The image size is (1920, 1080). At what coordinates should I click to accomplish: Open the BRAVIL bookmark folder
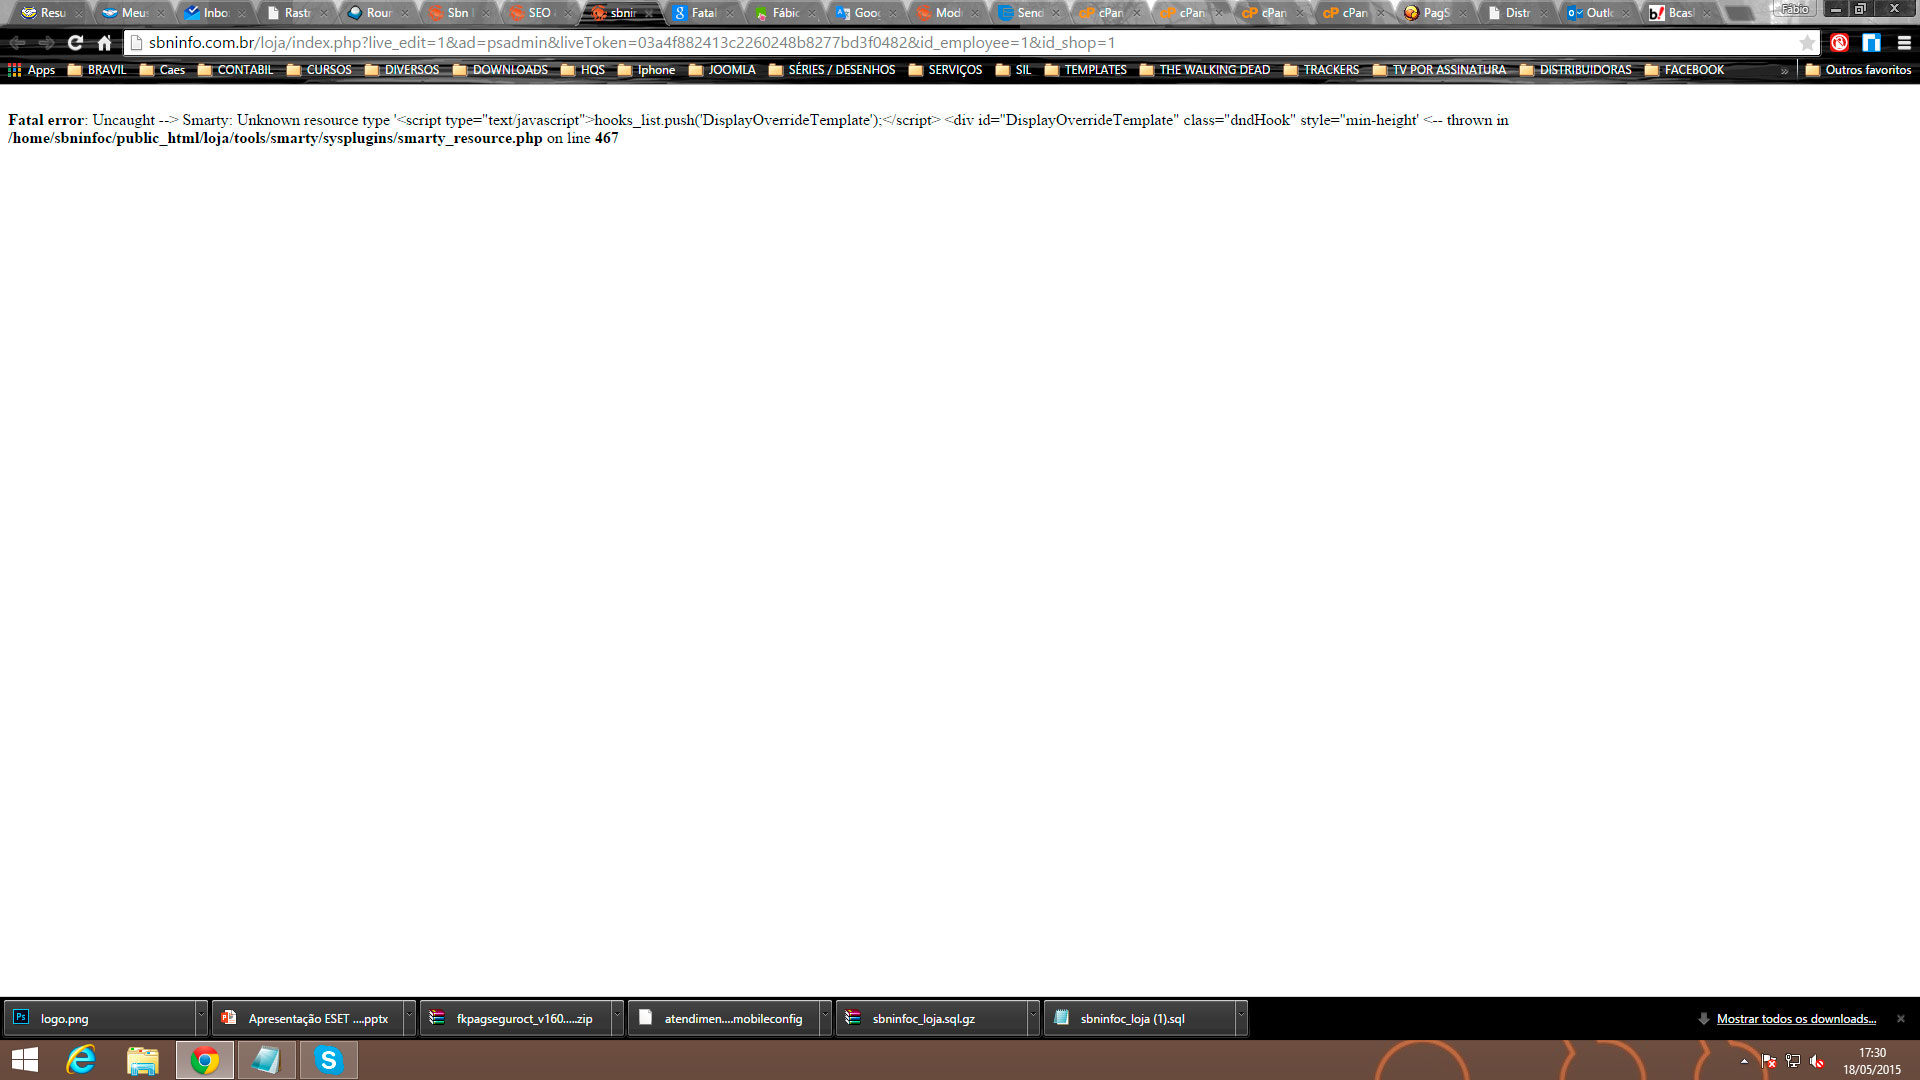97,70
